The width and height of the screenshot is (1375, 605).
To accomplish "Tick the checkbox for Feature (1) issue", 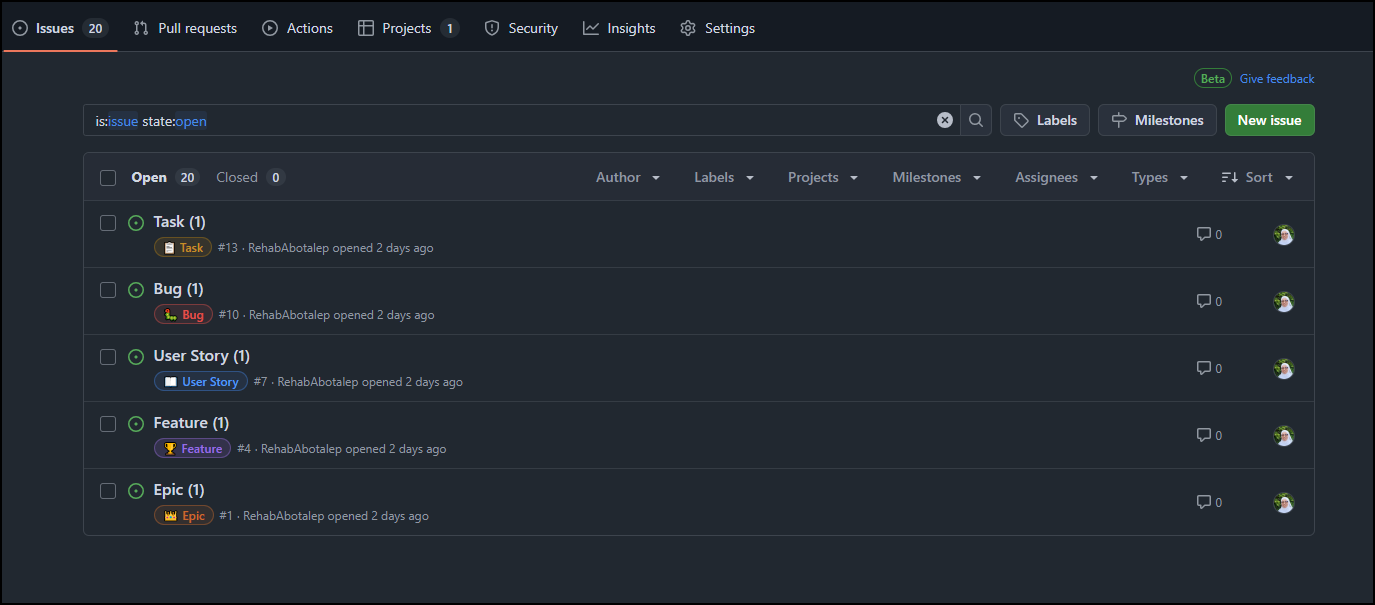I will point(108,424).
